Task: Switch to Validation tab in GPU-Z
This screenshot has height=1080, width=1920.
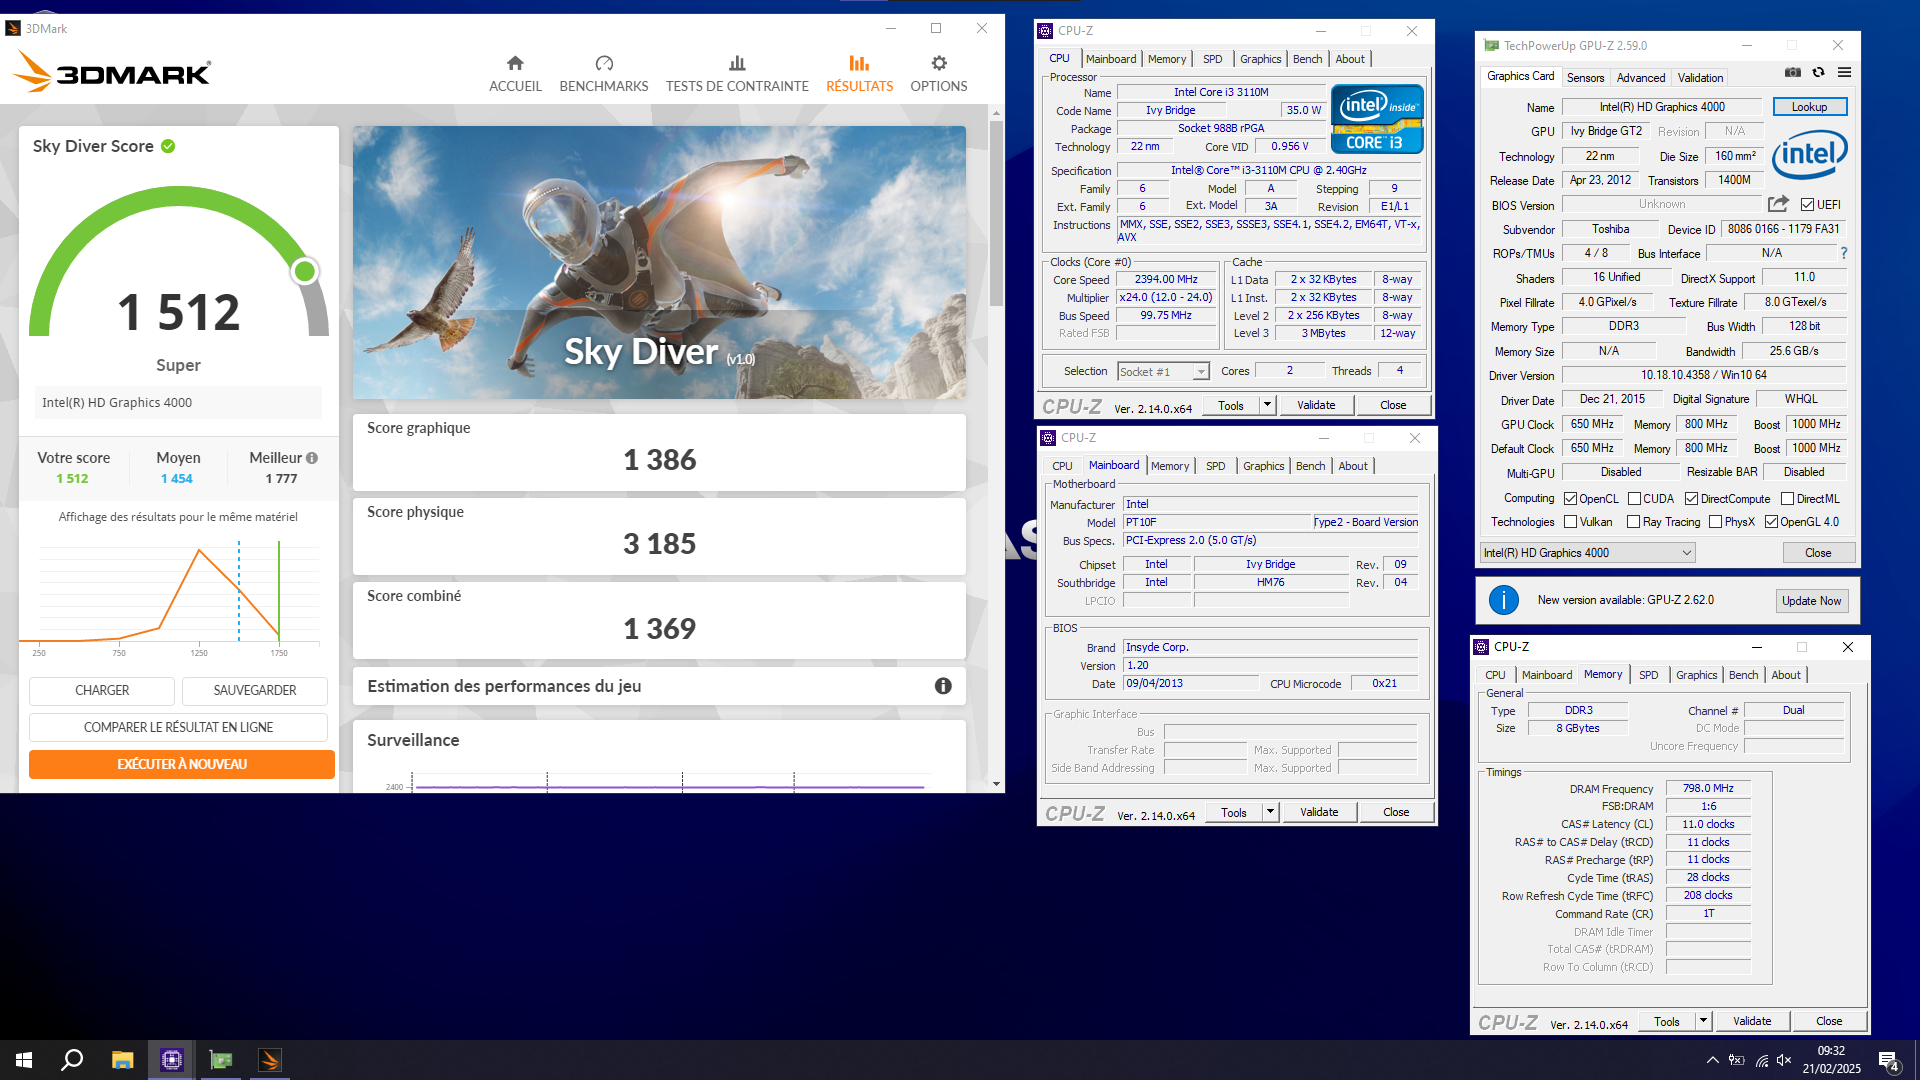Action: coord(1700,78)
